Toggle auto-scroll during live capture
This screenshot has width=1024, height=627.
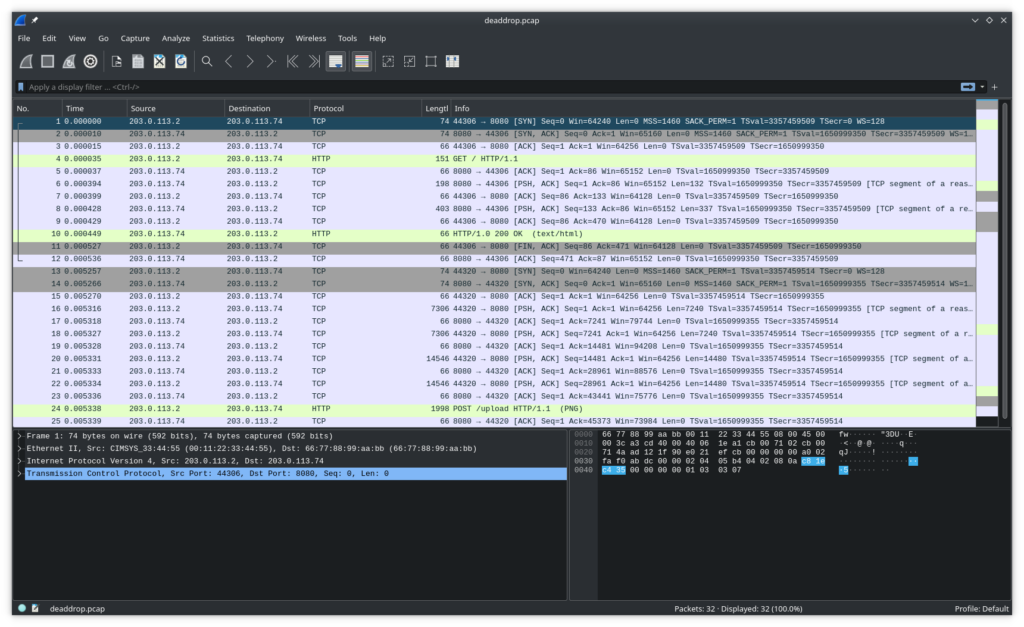[x=336, y=61]
